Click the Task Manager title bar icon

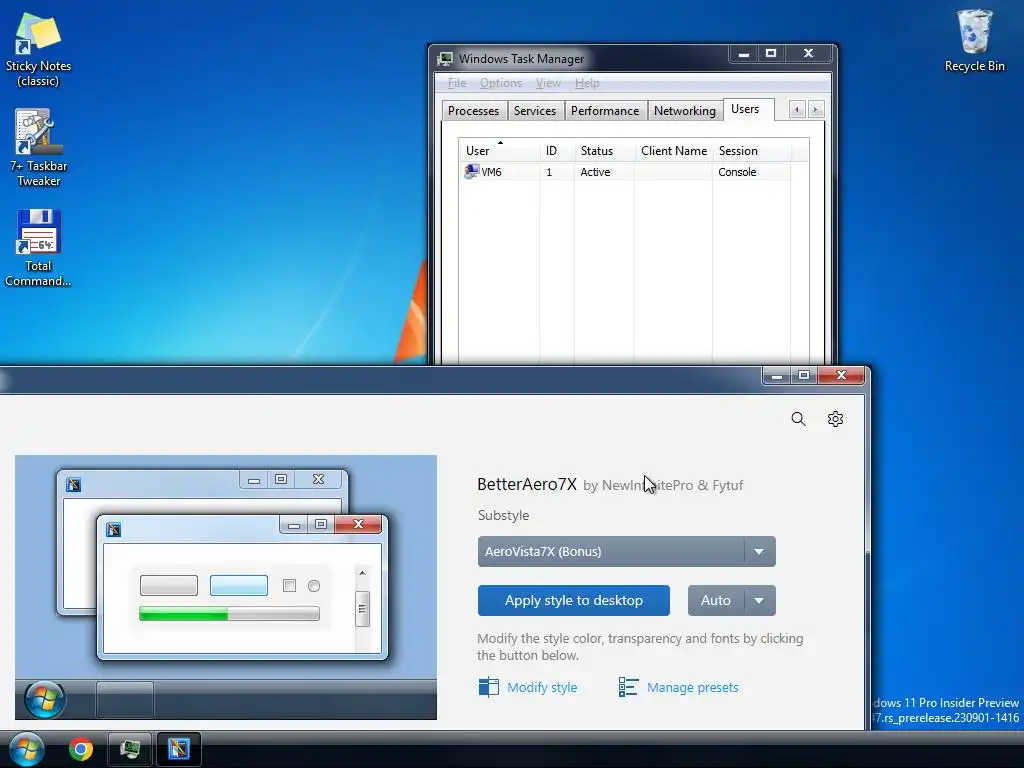[445, 59]
